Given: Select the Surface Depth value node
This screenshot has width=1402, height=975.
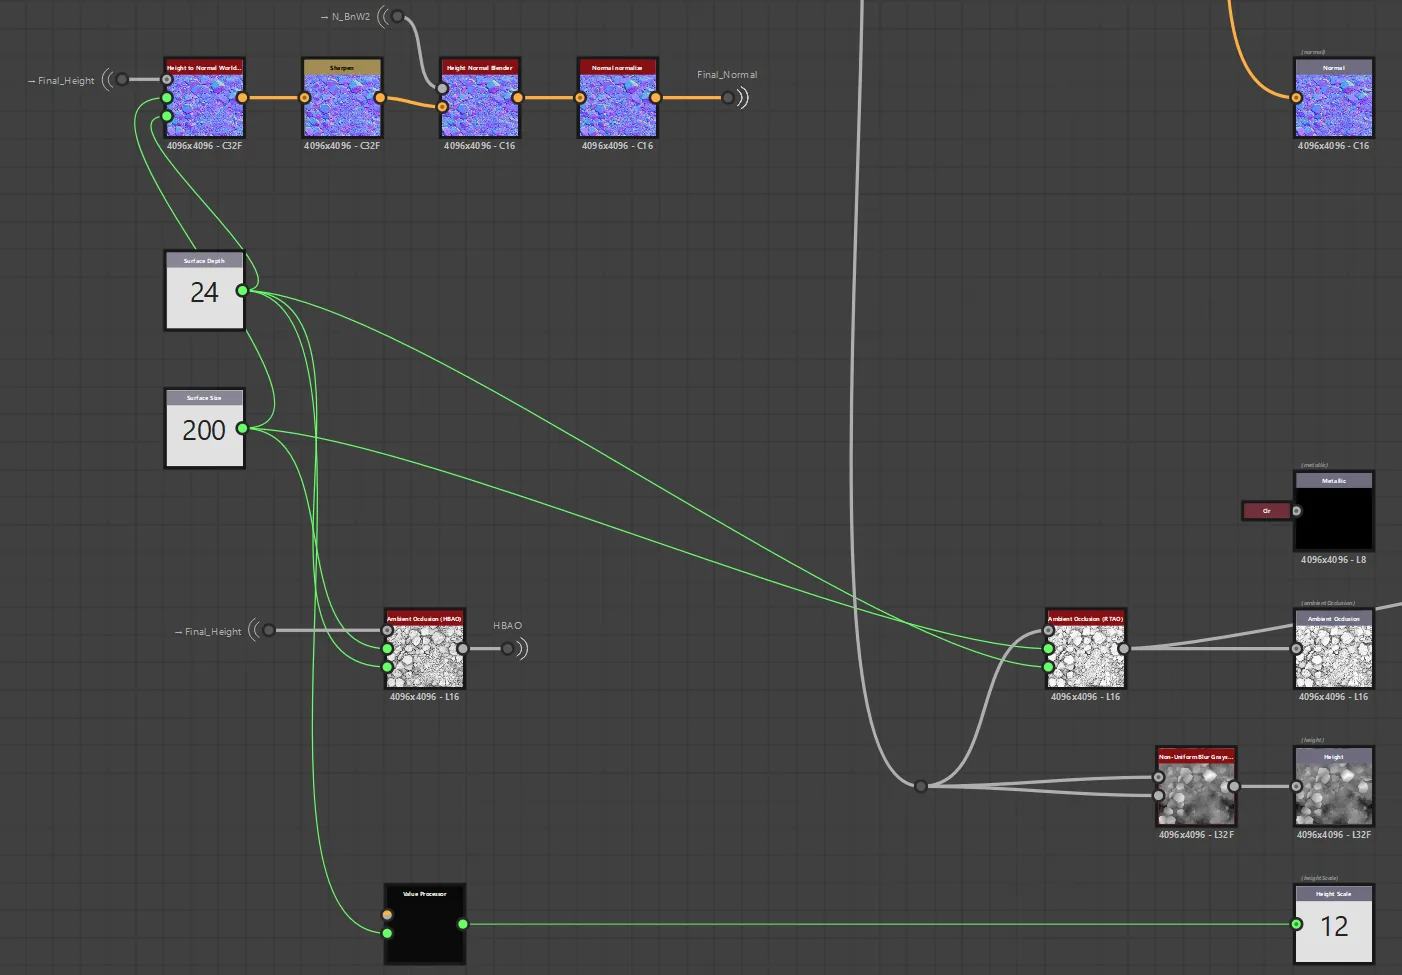Looking at the screenshot, I should click(204, 290).
